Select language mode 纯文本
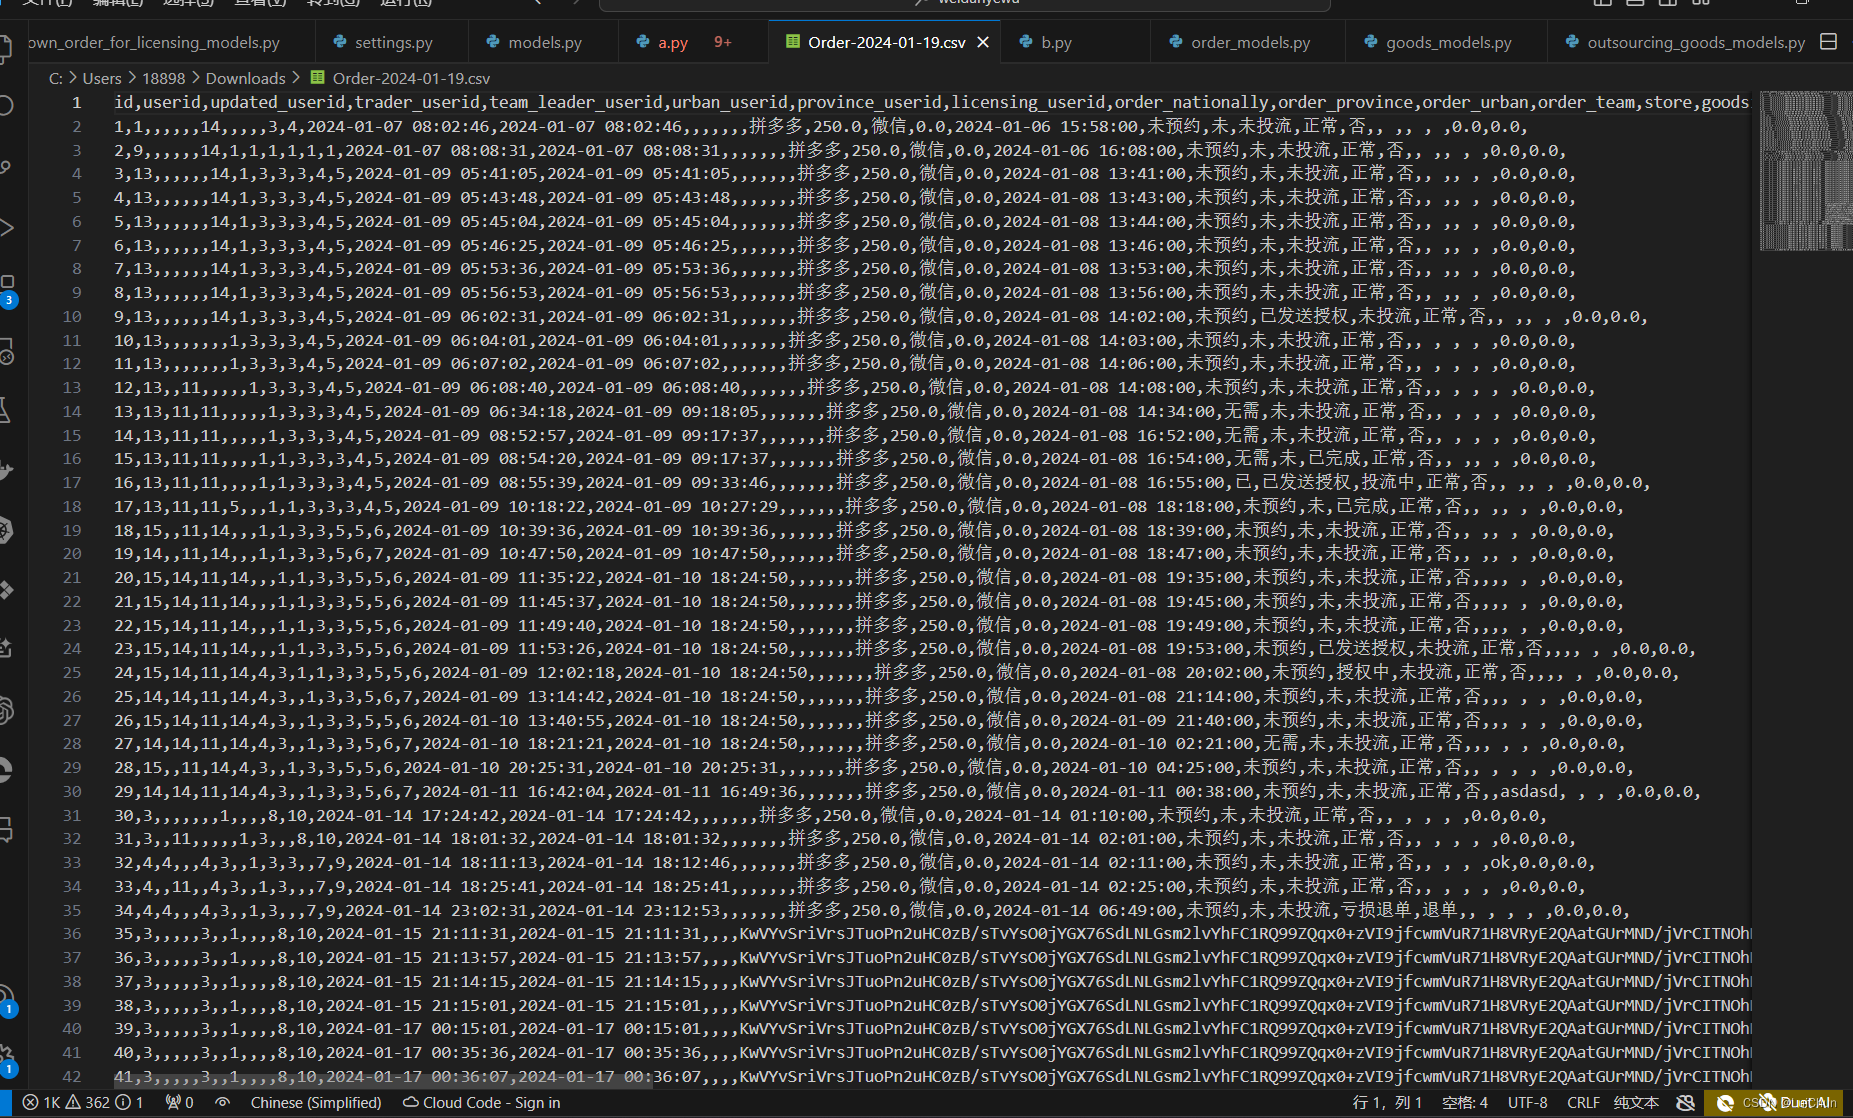 [1635, 1102]
